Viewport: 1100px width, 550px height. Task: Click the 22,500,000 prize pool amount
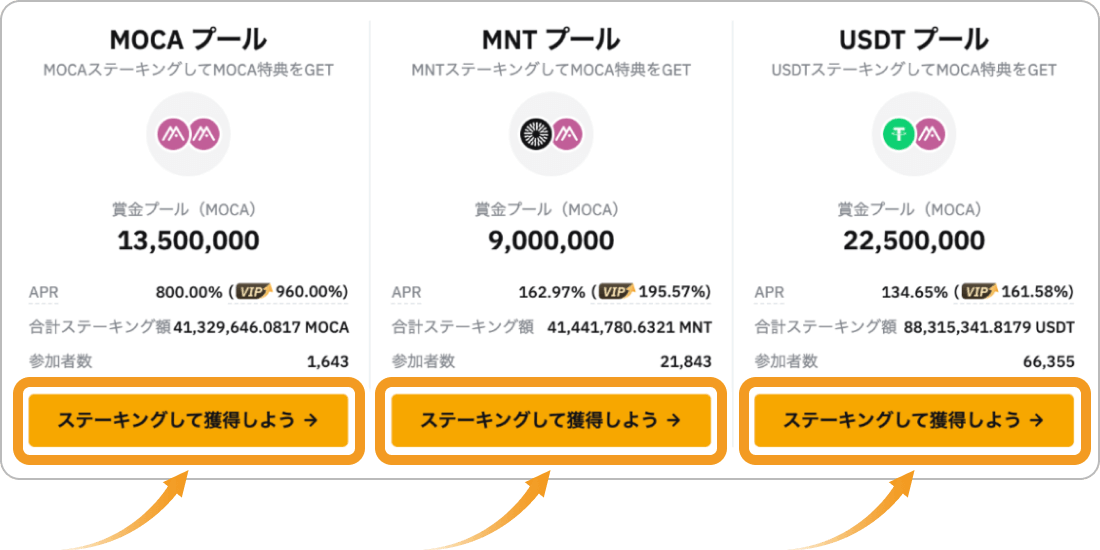pyautogui.click(x=913, y=241)
